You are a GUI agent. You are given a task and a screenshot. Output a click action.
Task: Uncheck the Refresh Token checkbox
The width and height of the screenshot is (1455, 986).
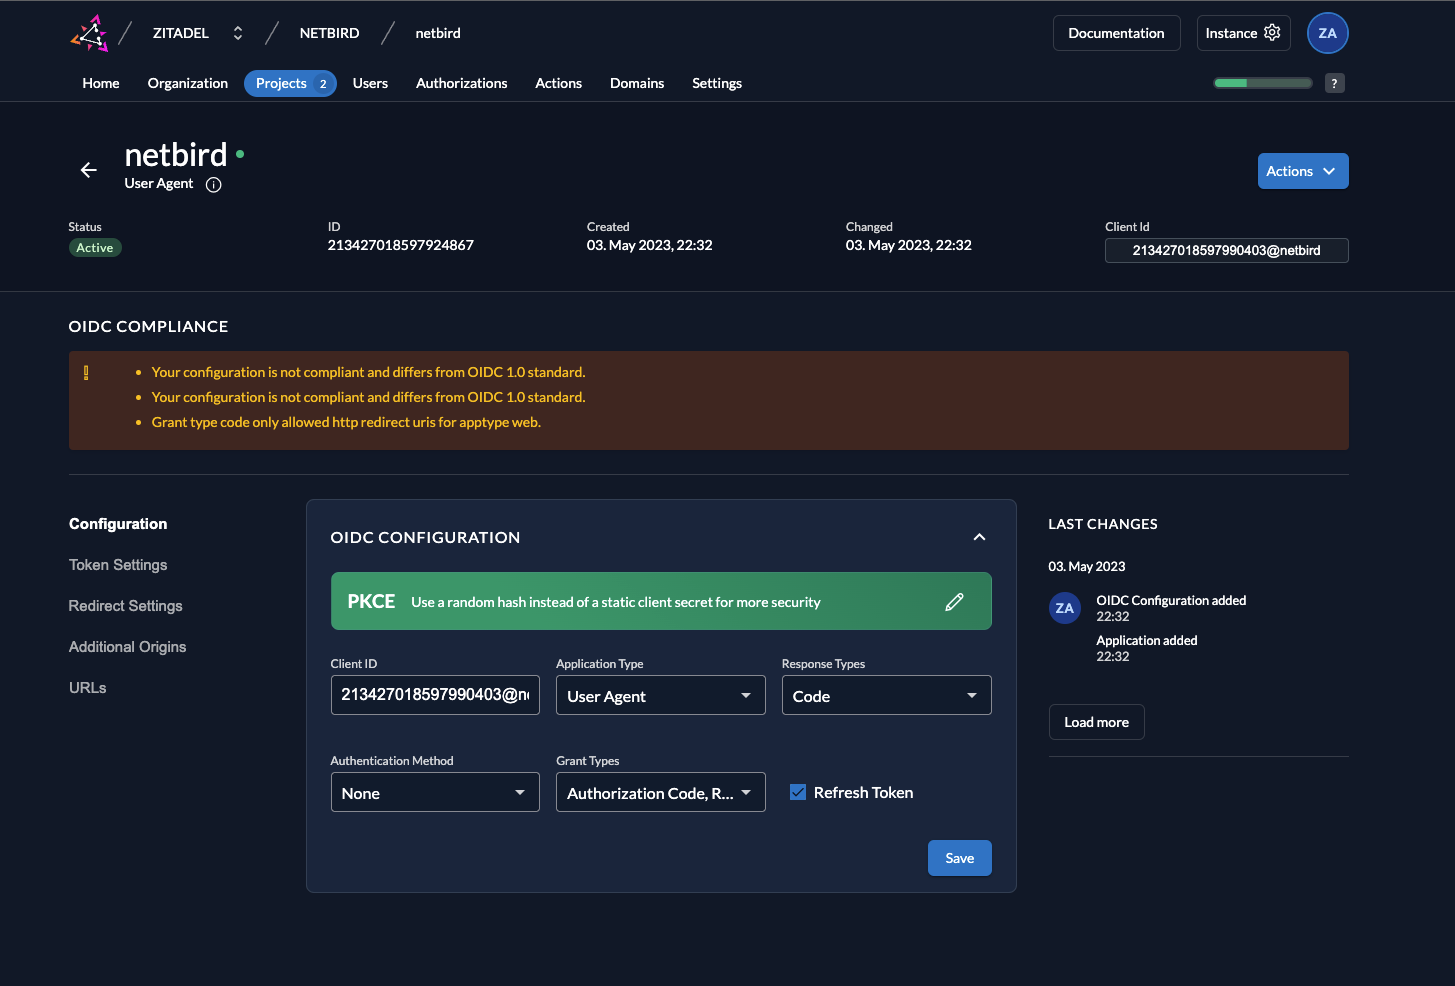pyautogui.click(x=797, y=792)
